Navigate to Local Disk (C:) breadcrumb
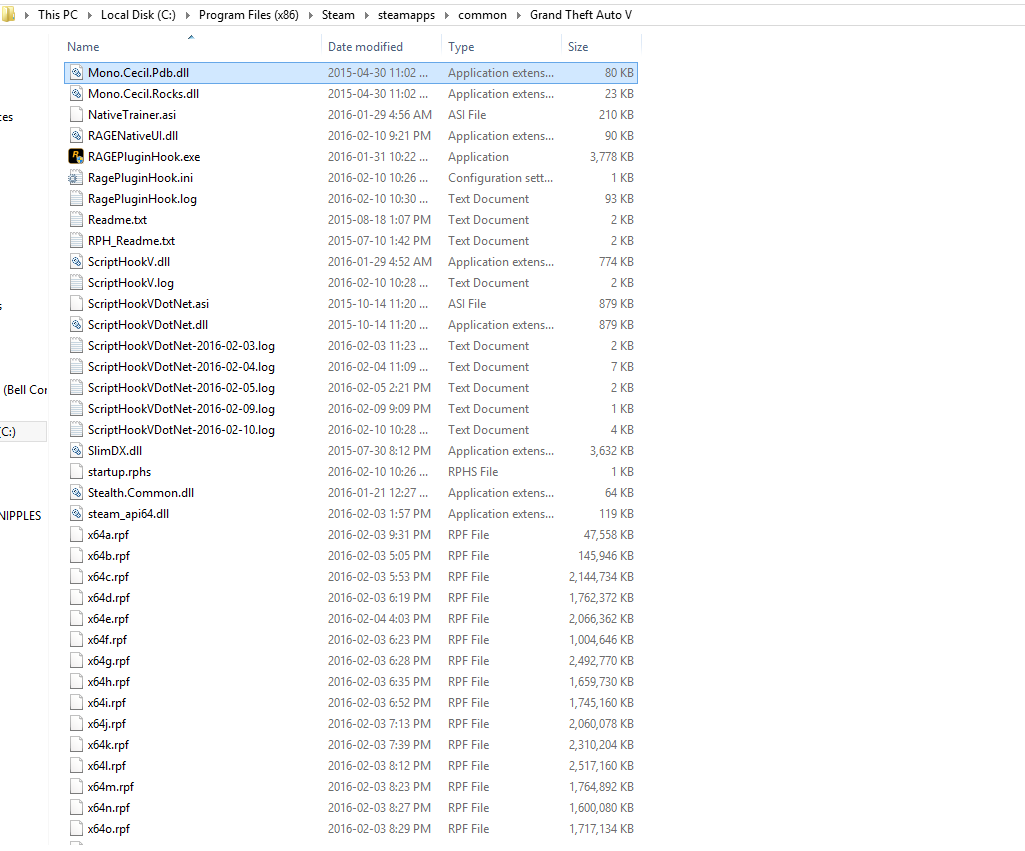The height and width of the screenshot is (851, 1025). tap(138, 14)
